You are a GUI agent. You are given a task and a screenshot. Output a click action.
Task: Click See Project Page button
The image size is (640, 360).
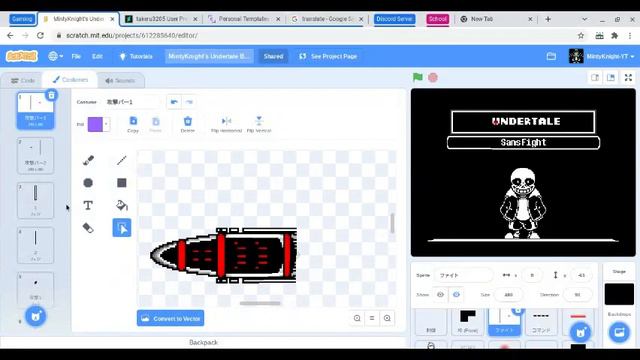[328, 56]
